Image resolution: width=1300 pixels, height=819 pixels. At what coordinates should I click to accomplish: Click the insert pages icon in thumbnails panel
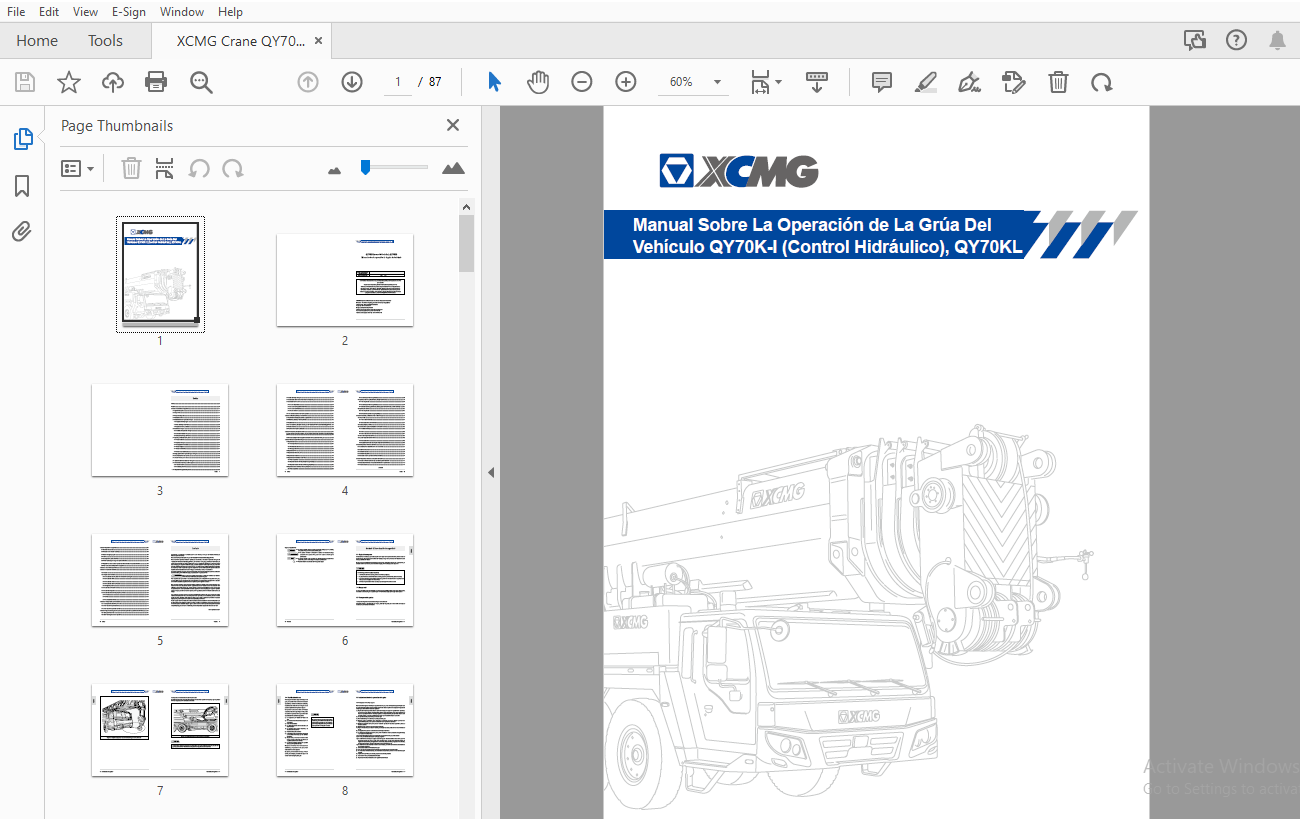pyautogui.click(x=165, y=168)
